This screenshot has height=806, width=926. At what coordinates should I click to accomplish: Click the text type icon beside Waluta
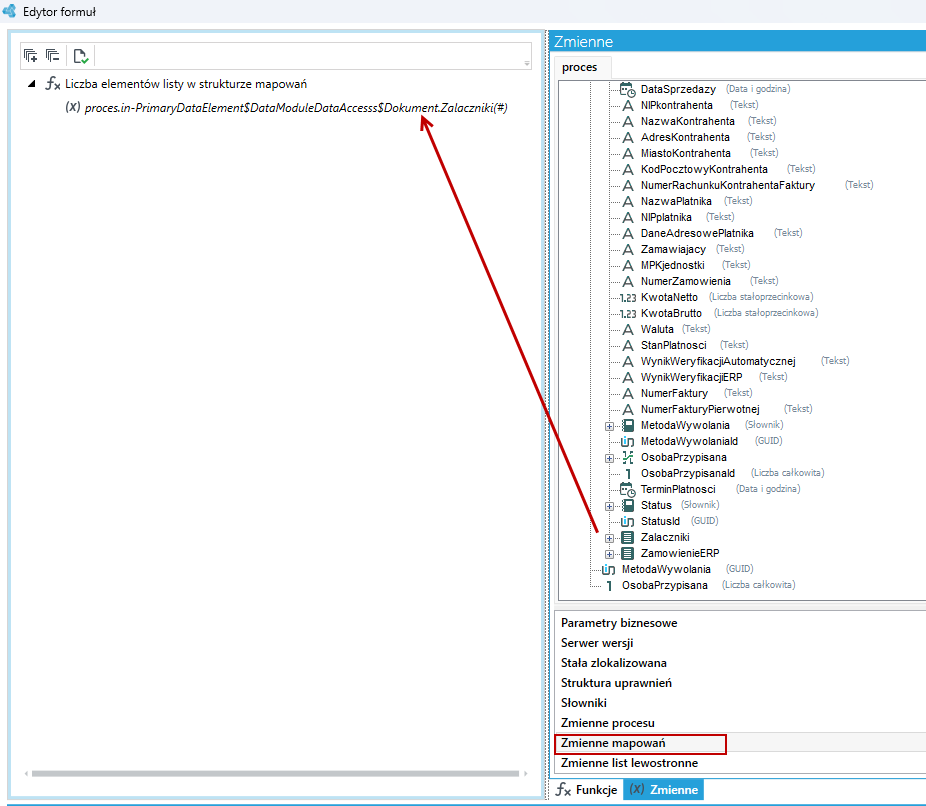[x=628, y=329]
